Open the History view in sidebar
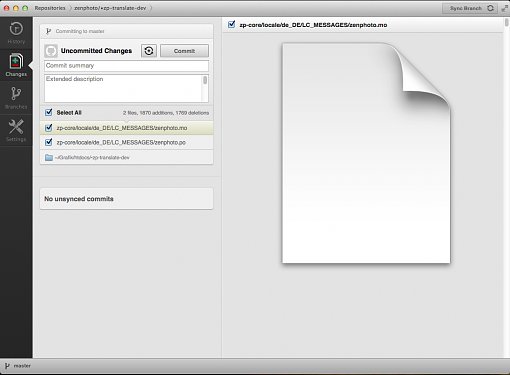The image size is (510, 375). (x=16, y=33)
